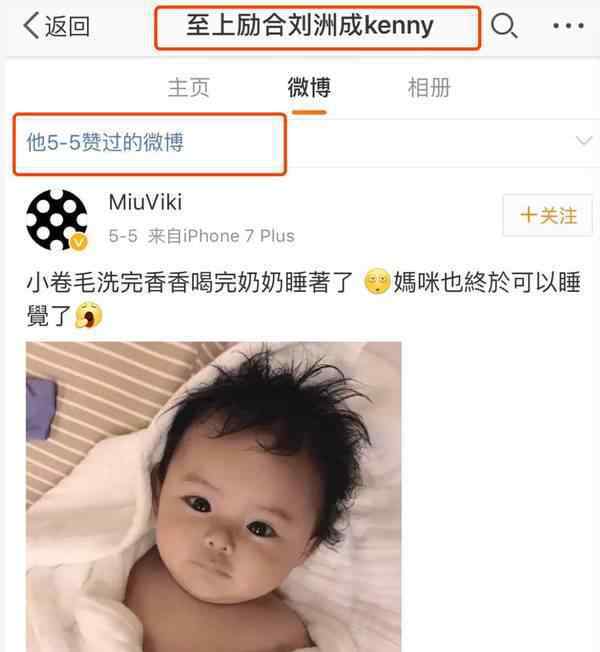Tap the title 至上励合刘洲成kenny

(x=310, y=26)
